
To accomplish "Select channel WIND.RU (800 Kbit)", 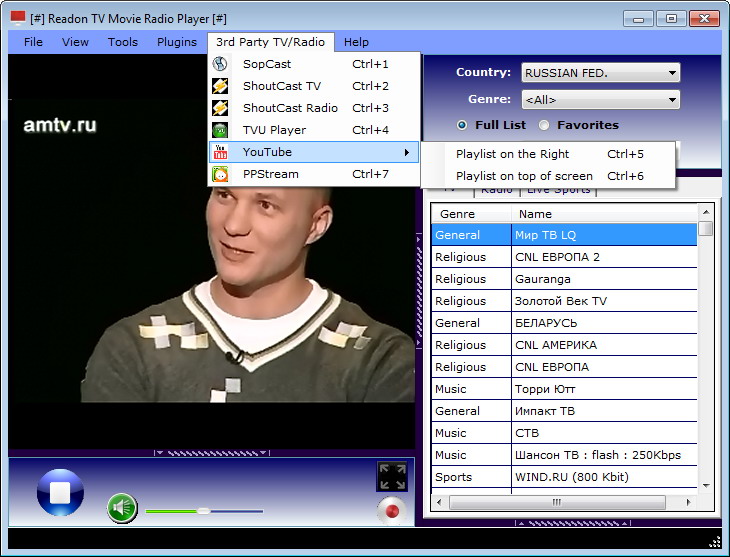I will (x=564, y=477).
